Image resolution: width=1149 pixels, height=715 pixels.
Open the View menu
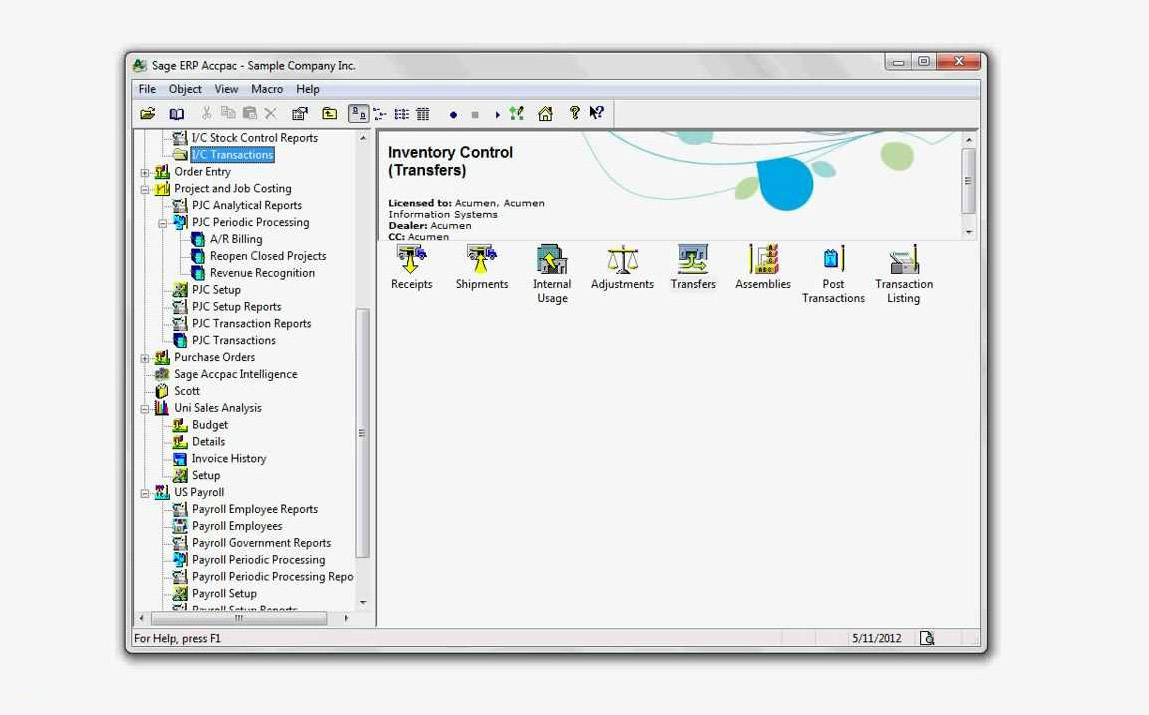coord(226,89)
